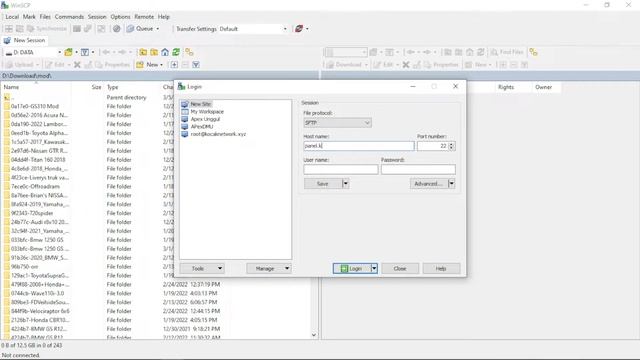Viewport: 640px width, 360px height.
Task: Click remote Find Files icon
Action: (x=494, y=52)
